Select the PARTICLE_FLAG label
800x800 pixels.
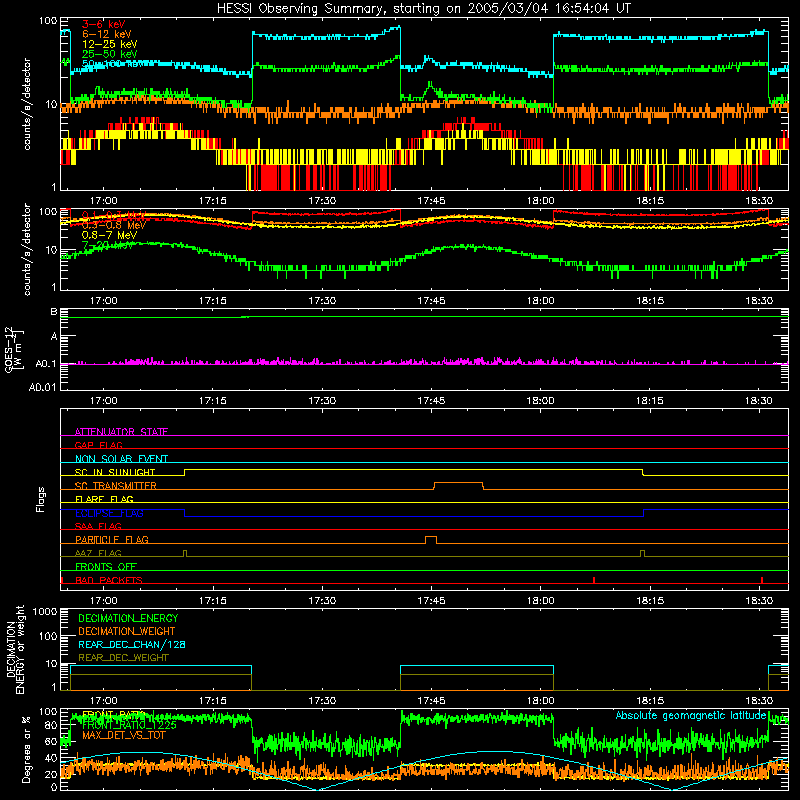pyautogui.click(x=112, y=540)
